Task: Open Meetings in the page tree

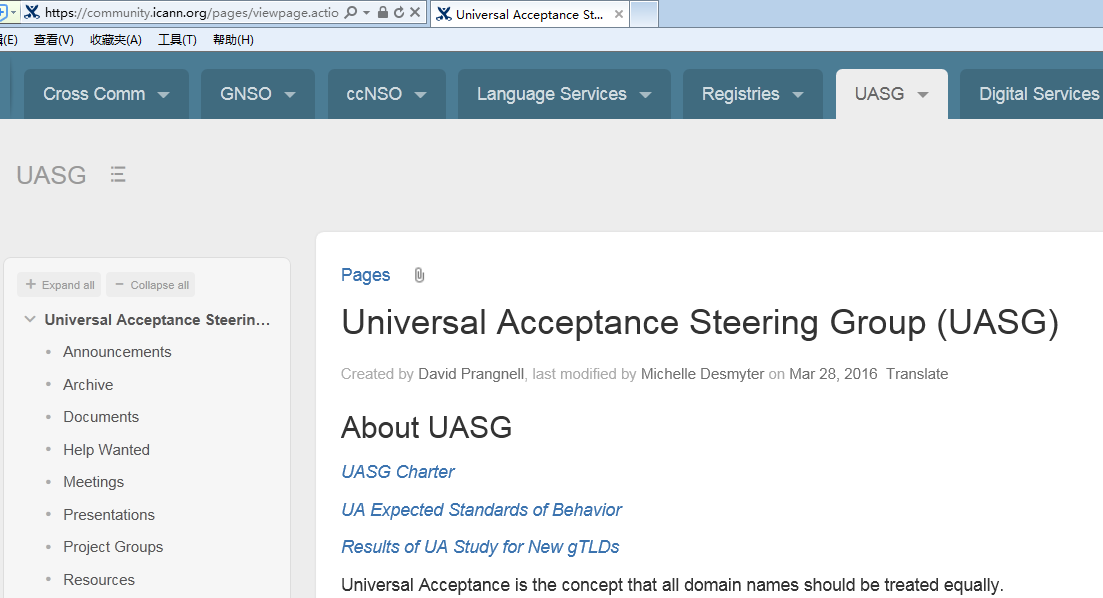Action: click(x=94, y=482)
